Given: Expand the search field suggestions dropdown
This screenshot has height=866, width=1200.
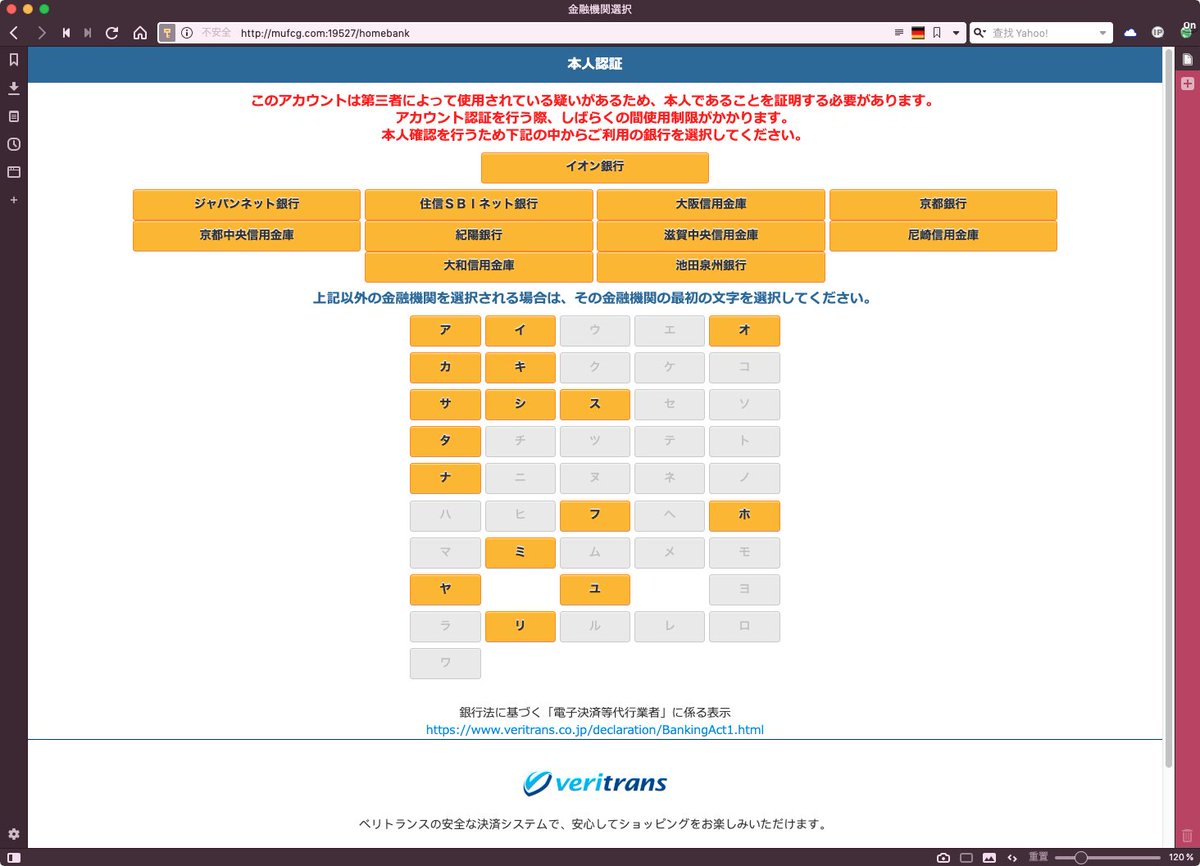Looking at the screenshot, I should [1104, 32].
